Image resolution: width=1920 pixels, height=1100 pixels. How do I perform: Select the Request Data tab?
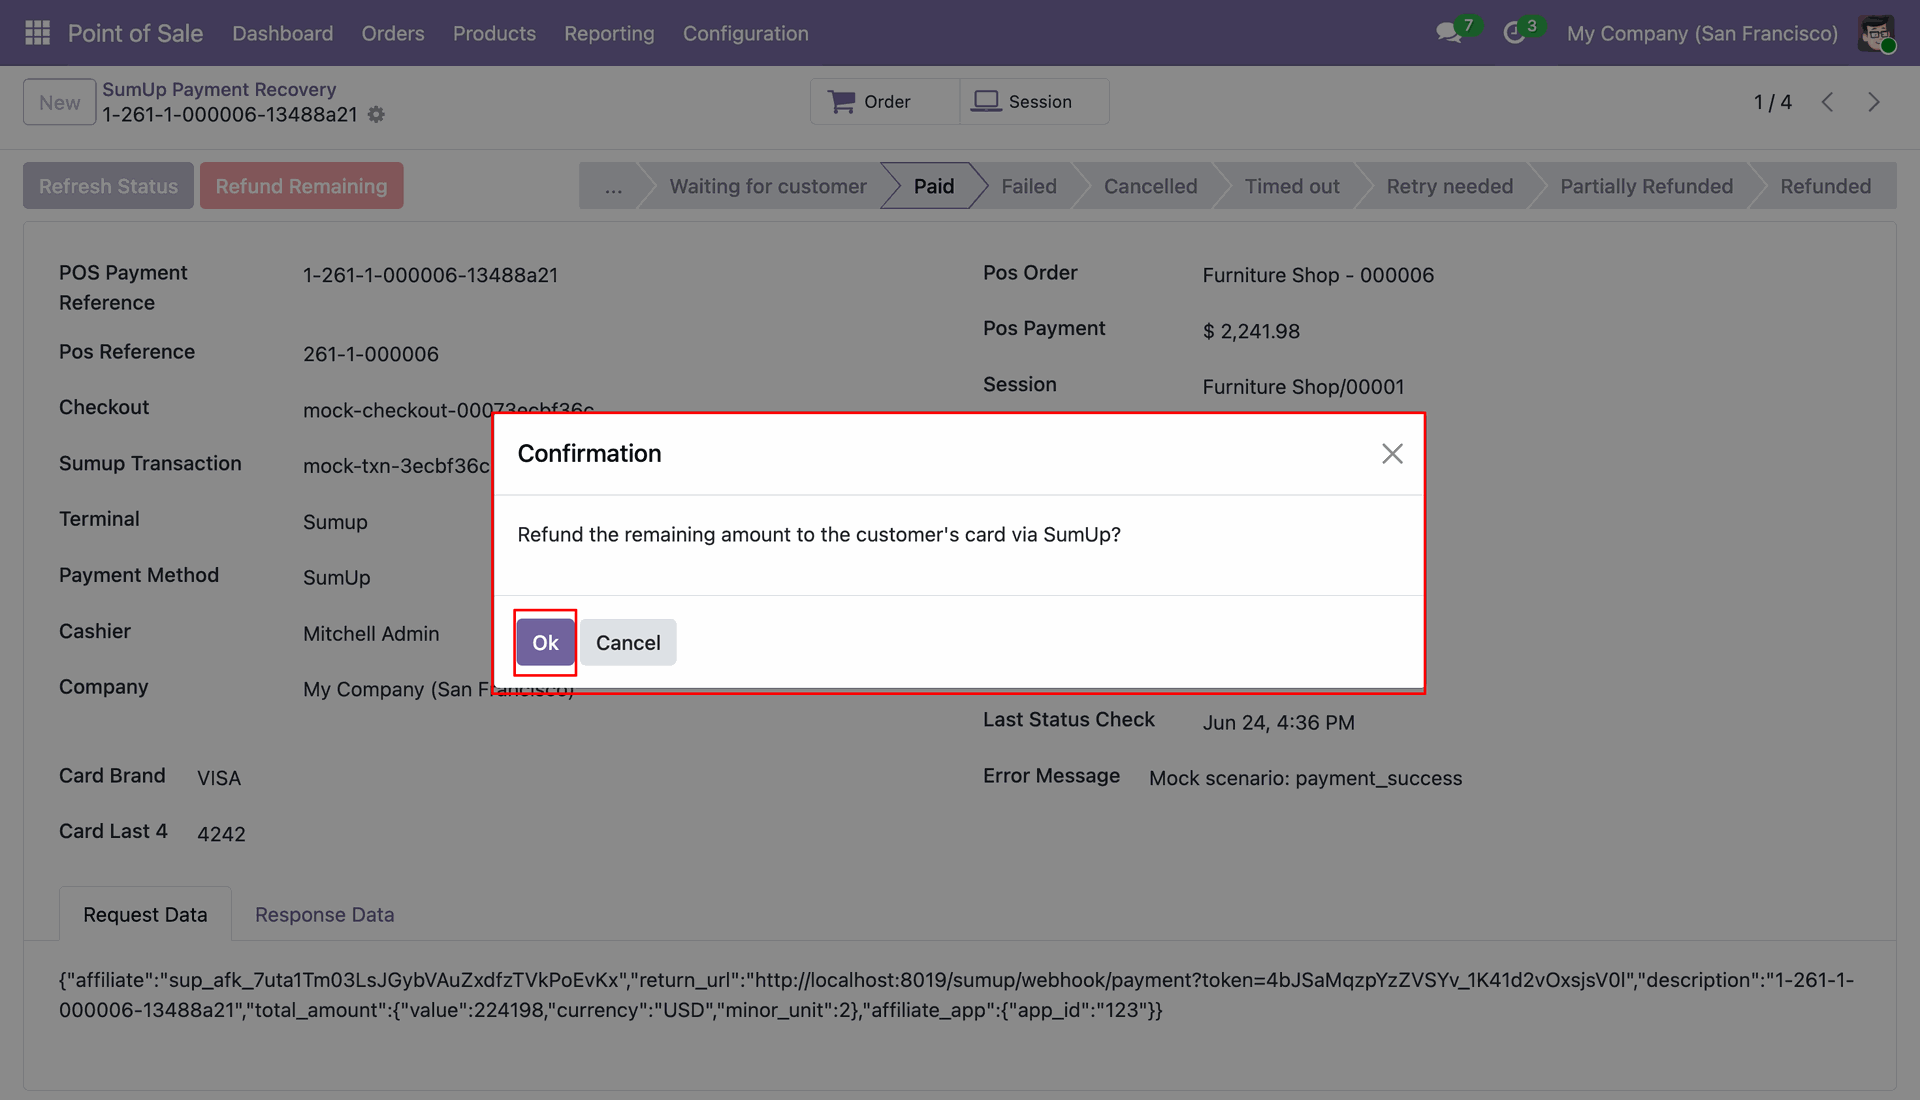145,914
